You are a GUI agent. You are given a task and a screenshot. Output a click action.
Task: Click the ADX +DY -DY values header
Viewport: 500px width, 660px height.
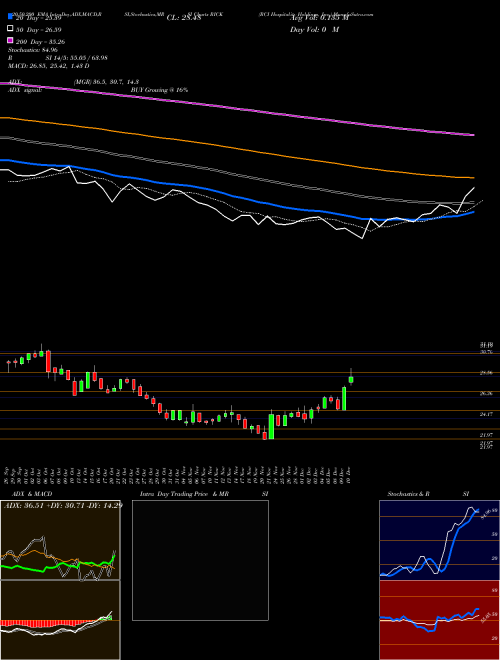tap(63, 505)
